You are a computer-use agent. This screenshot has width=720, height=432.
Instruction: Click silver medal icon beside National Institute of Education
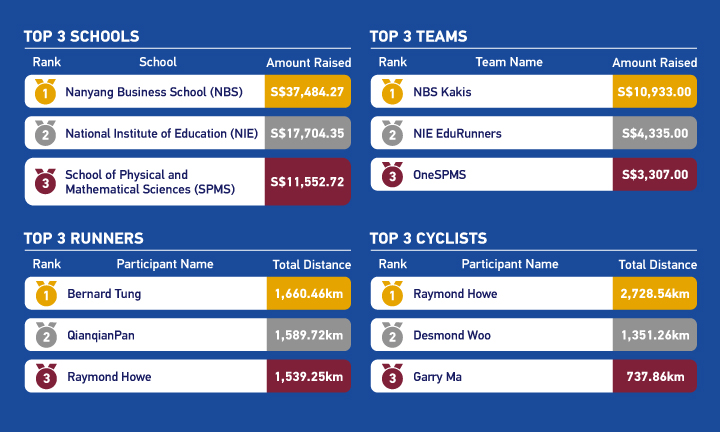coord(43,133)
